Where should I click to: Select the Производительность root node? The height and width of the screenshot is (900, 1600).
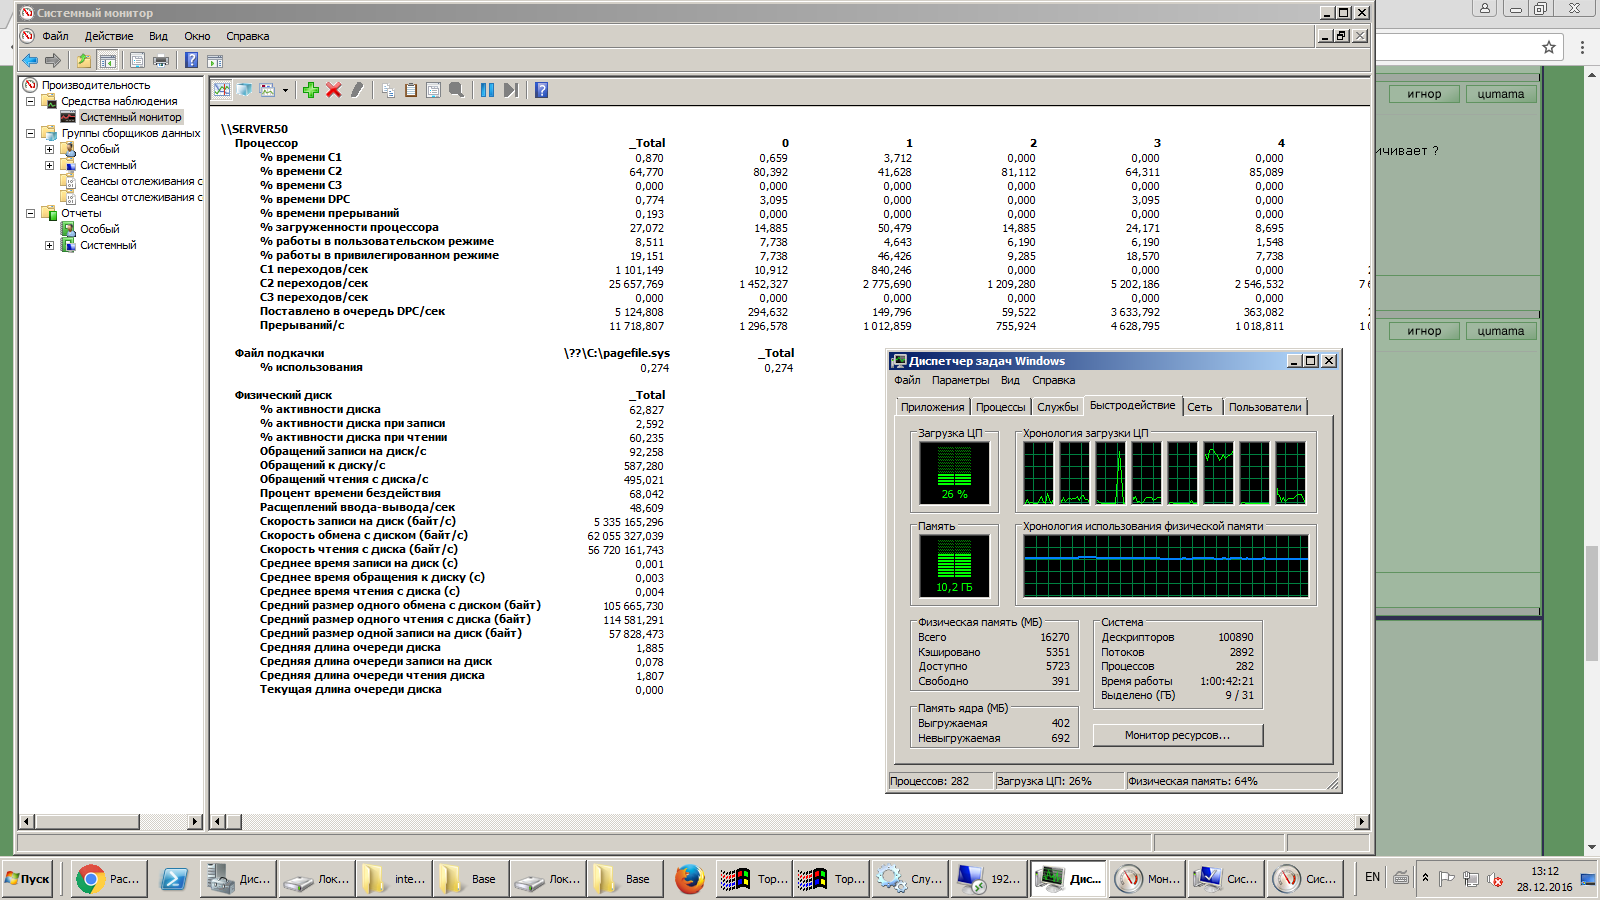96,85
